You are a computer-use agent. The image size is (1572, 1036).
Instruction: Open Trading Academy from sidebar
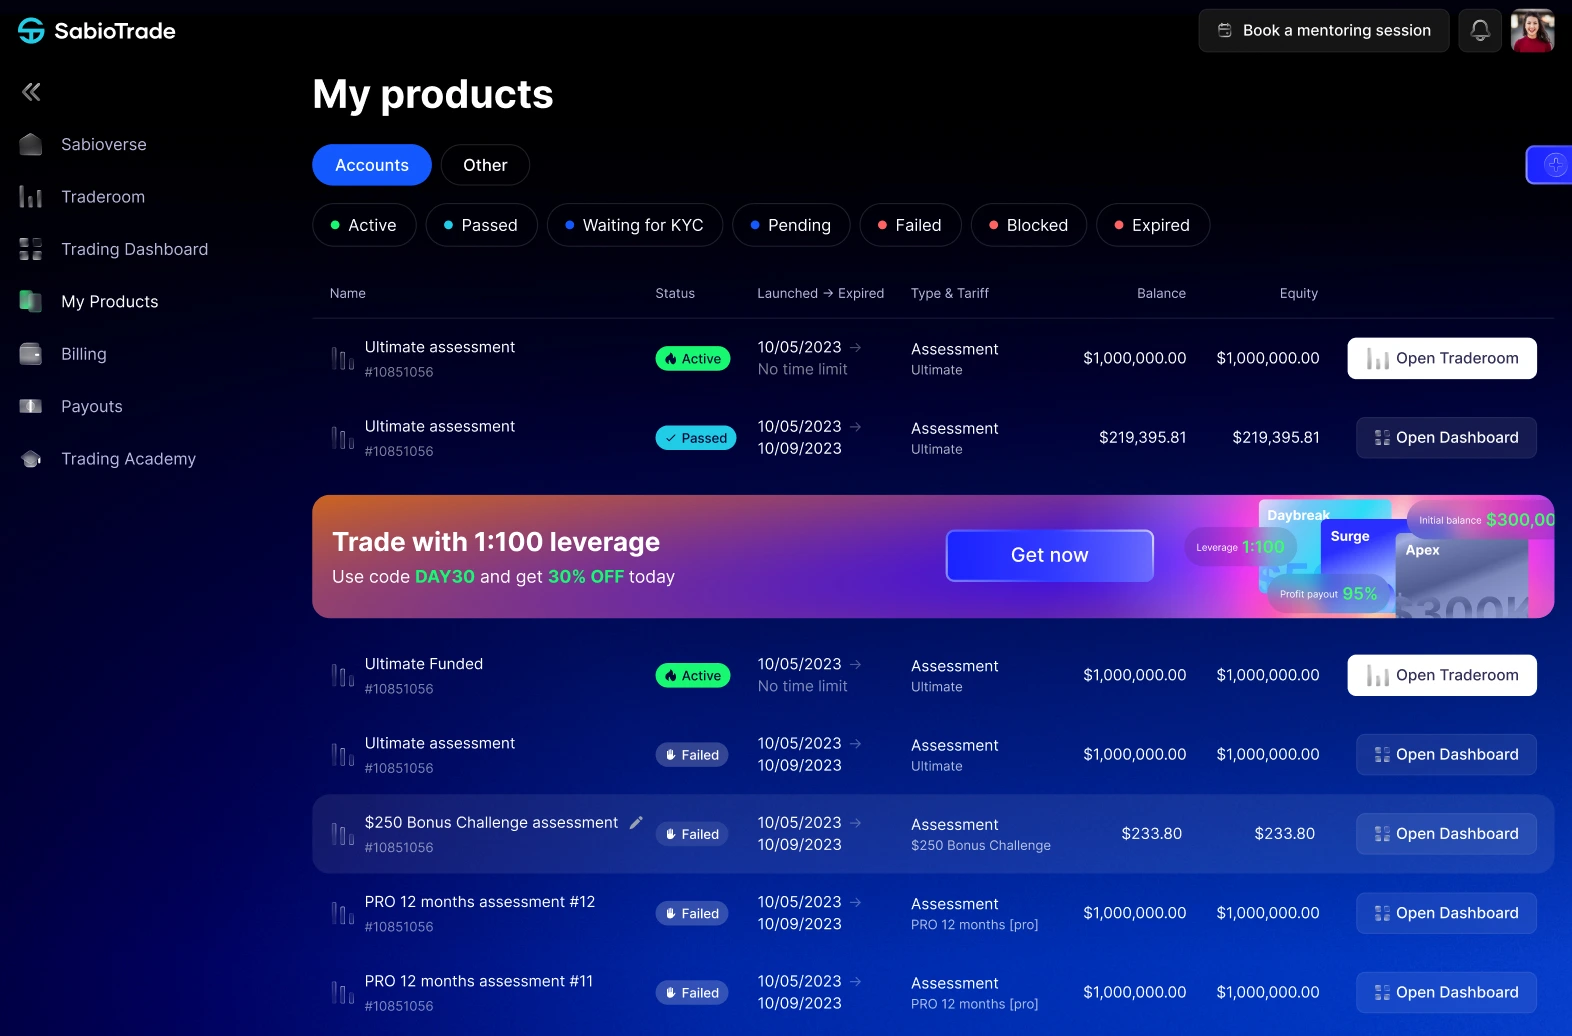tap(128, 459)
